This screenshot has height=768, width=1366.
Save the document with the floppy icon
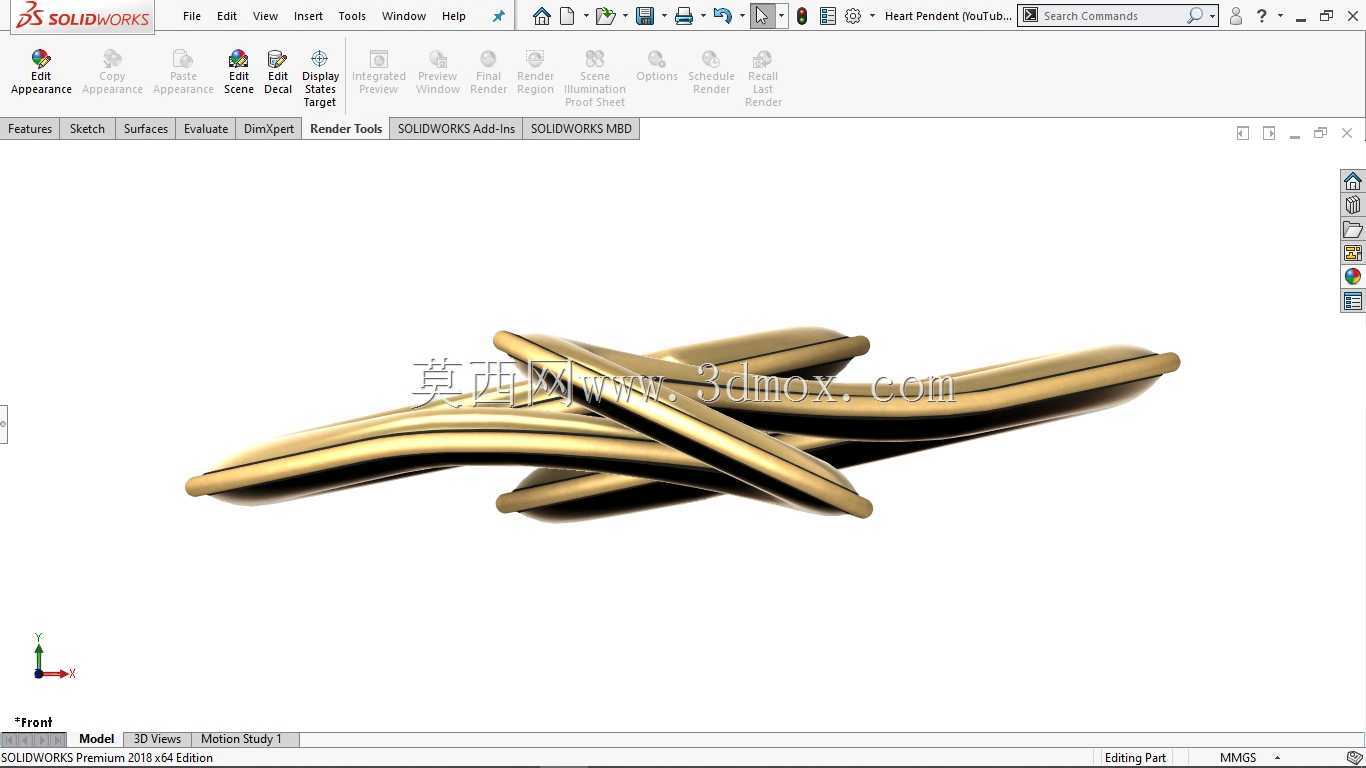point(645,16)
